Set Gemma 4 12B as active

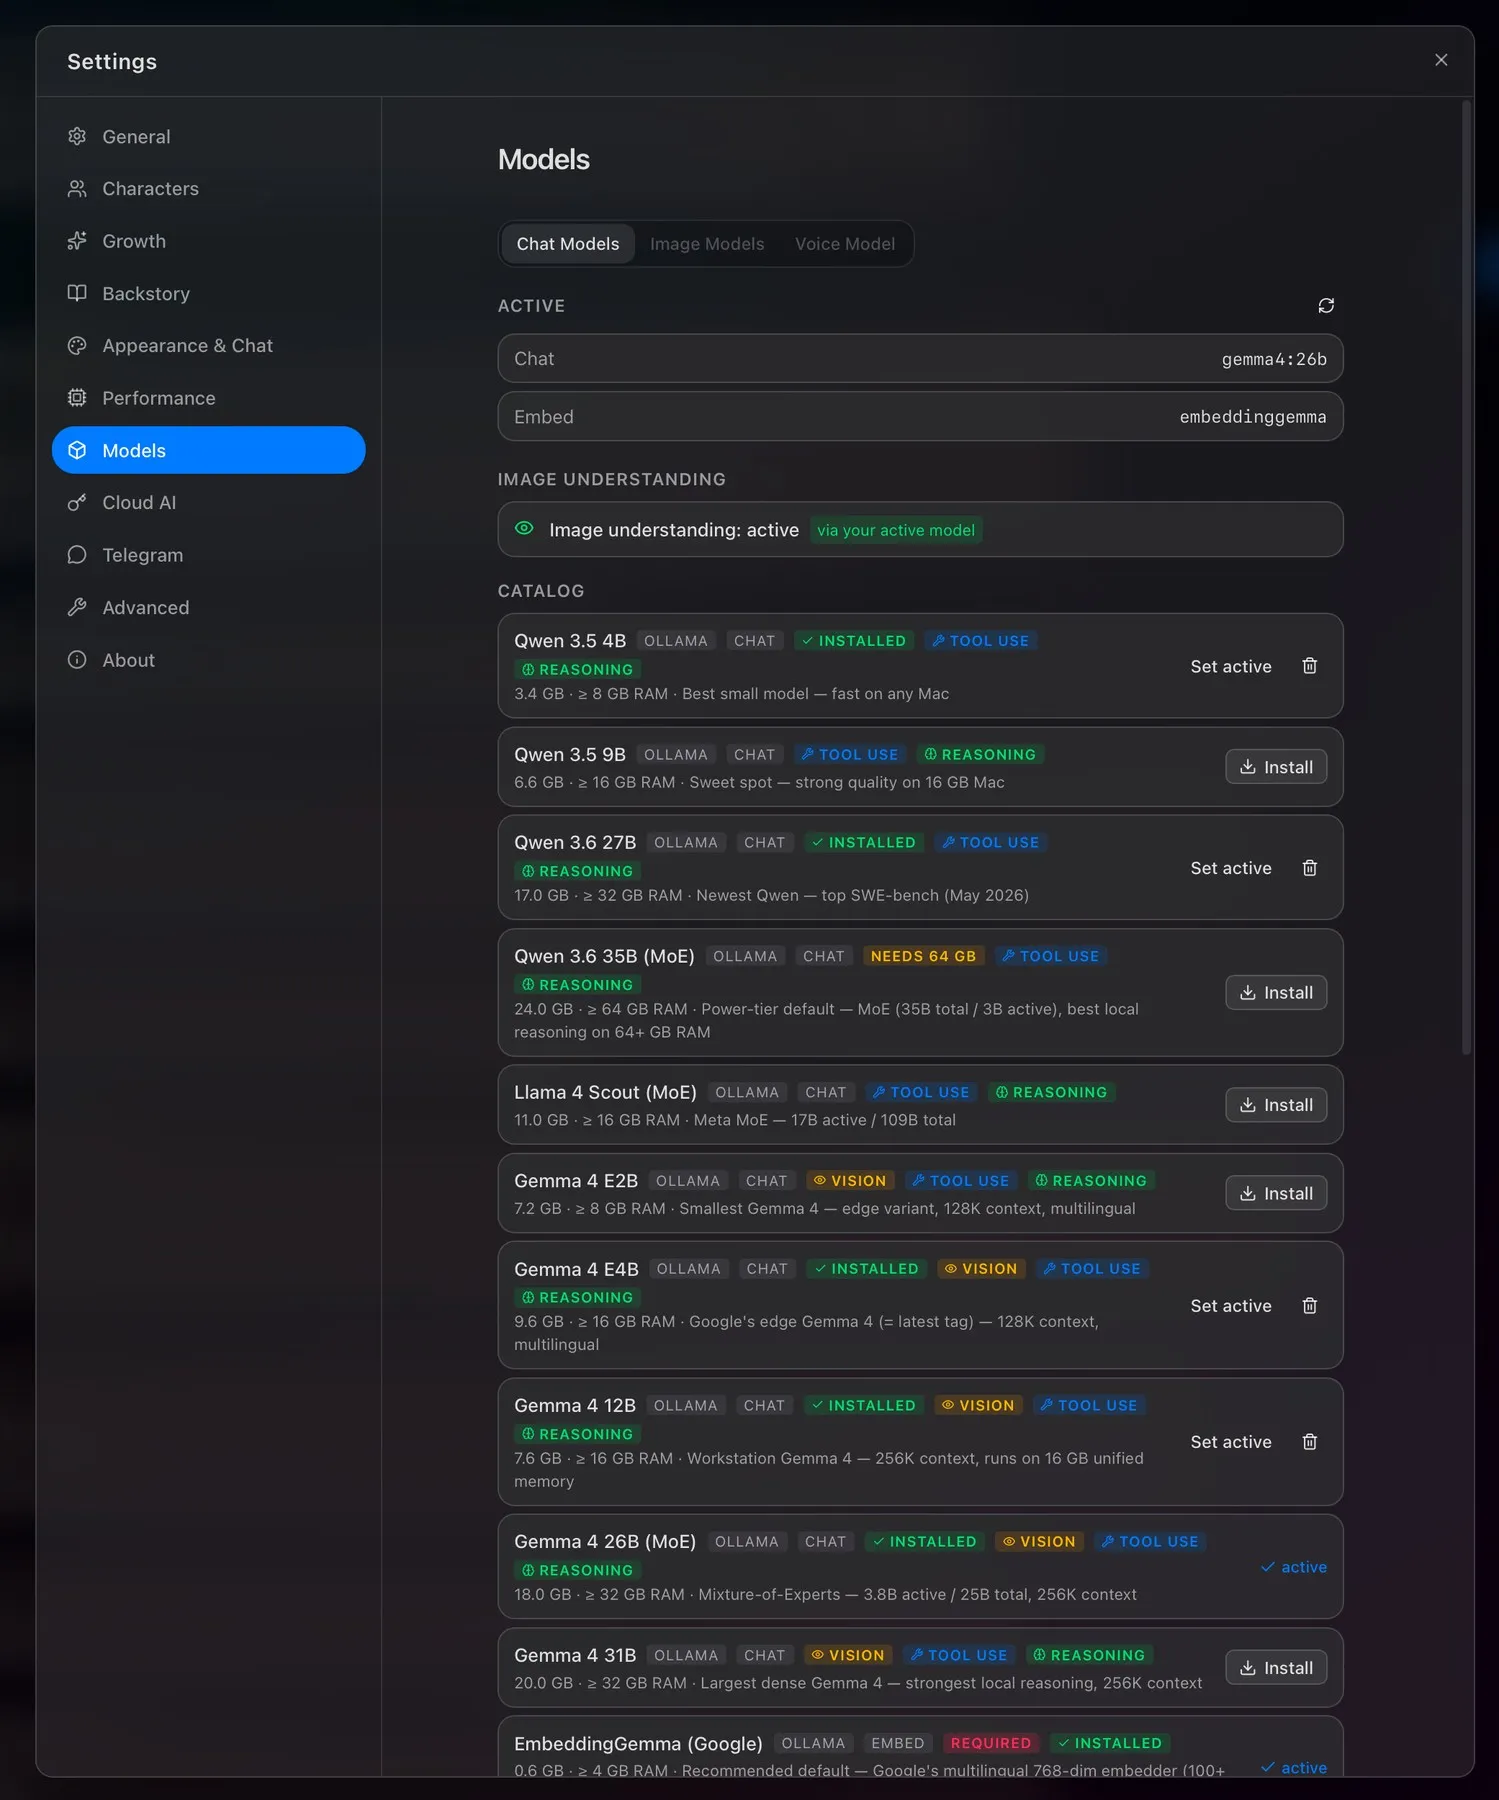(x=1231, y=1442)
